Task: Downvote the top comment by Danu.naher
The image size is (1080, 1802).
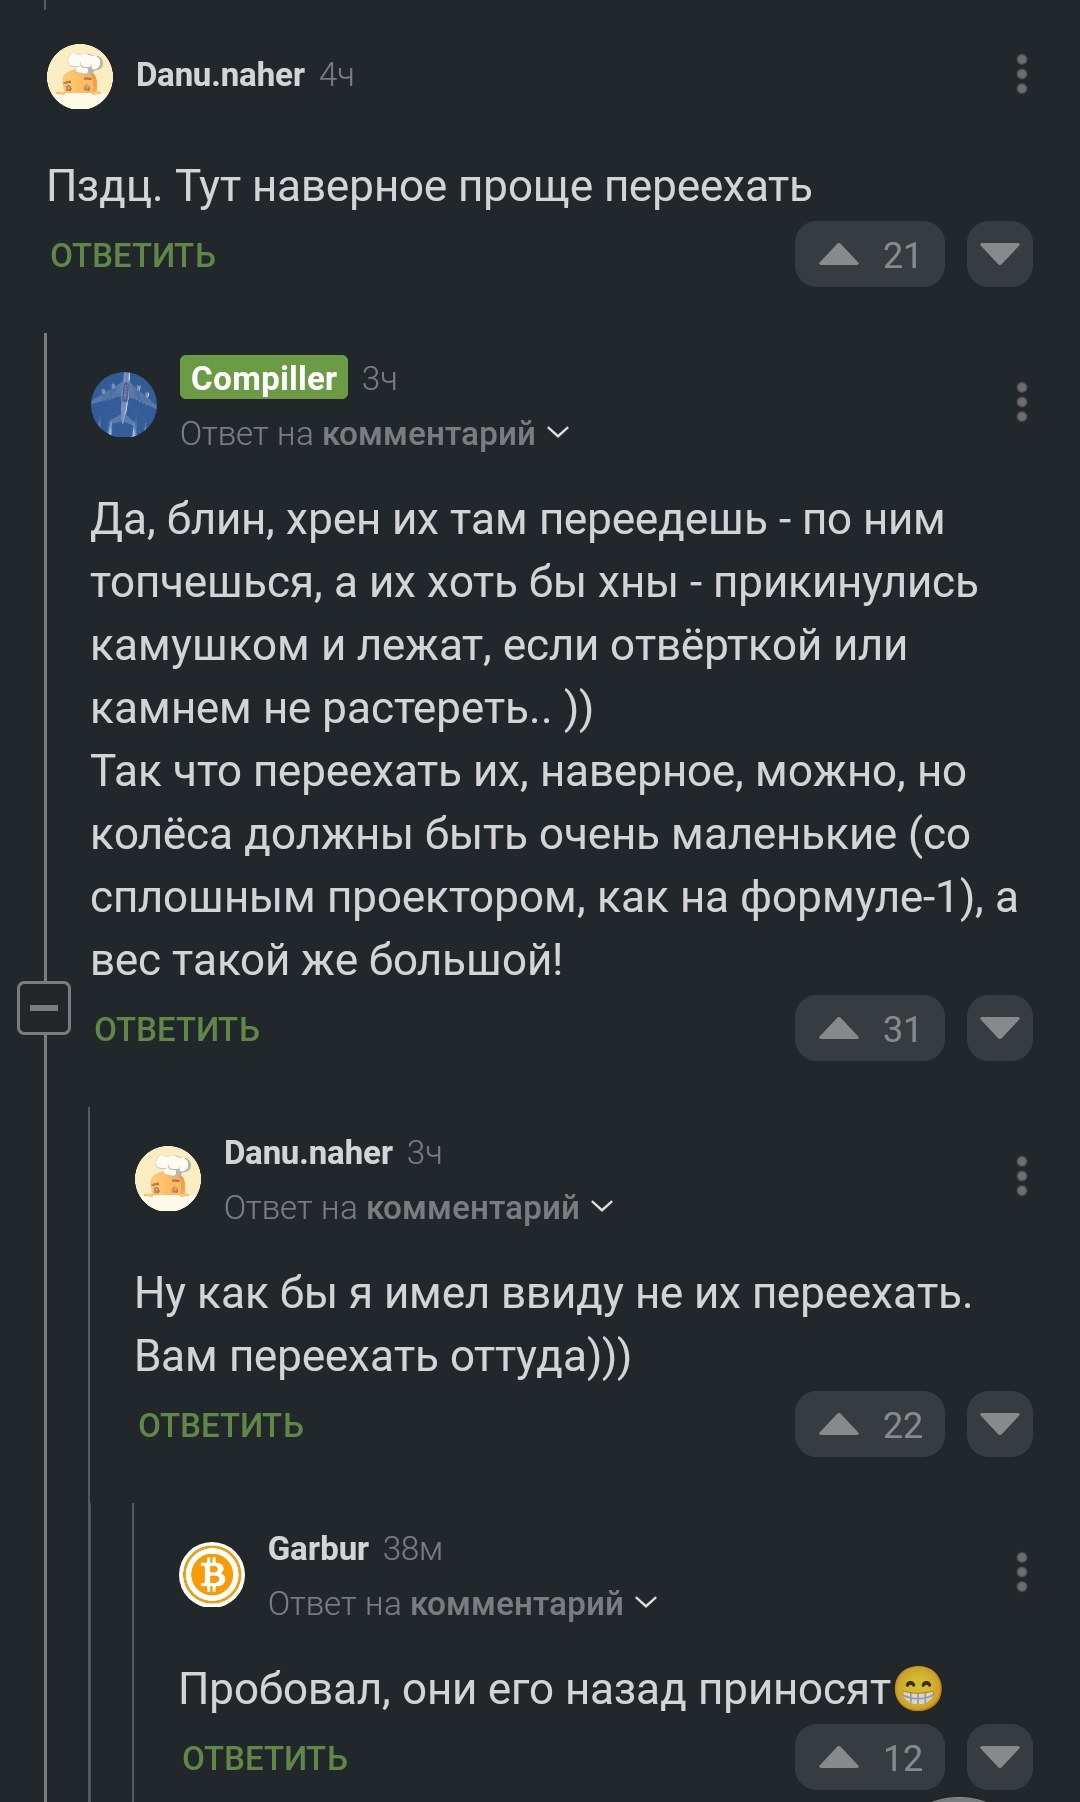Action: pos(999,254)
